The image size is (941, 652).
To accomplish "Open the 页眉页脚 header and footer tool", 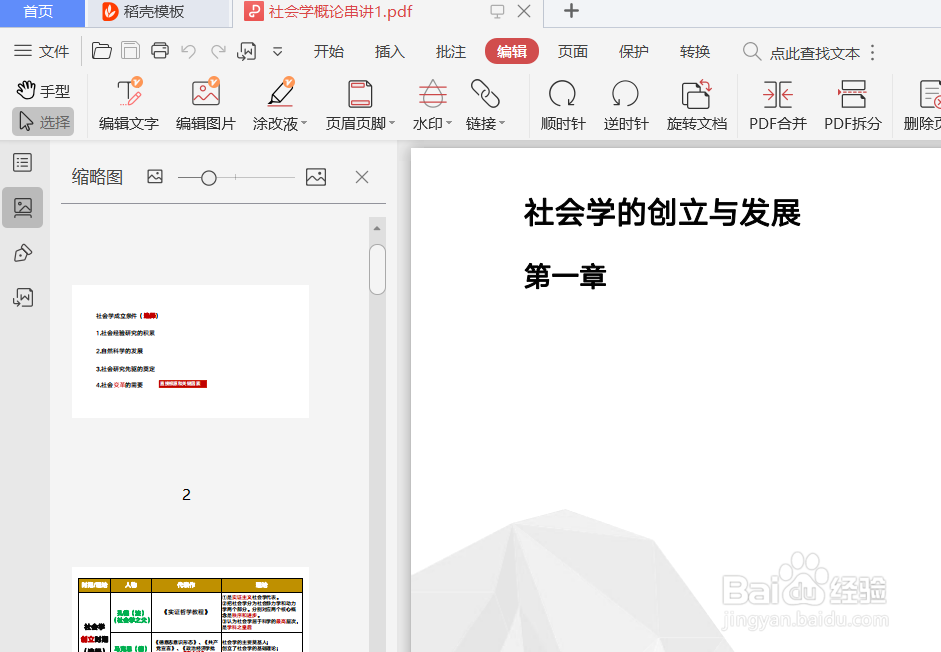I will (x=358, y=104).
